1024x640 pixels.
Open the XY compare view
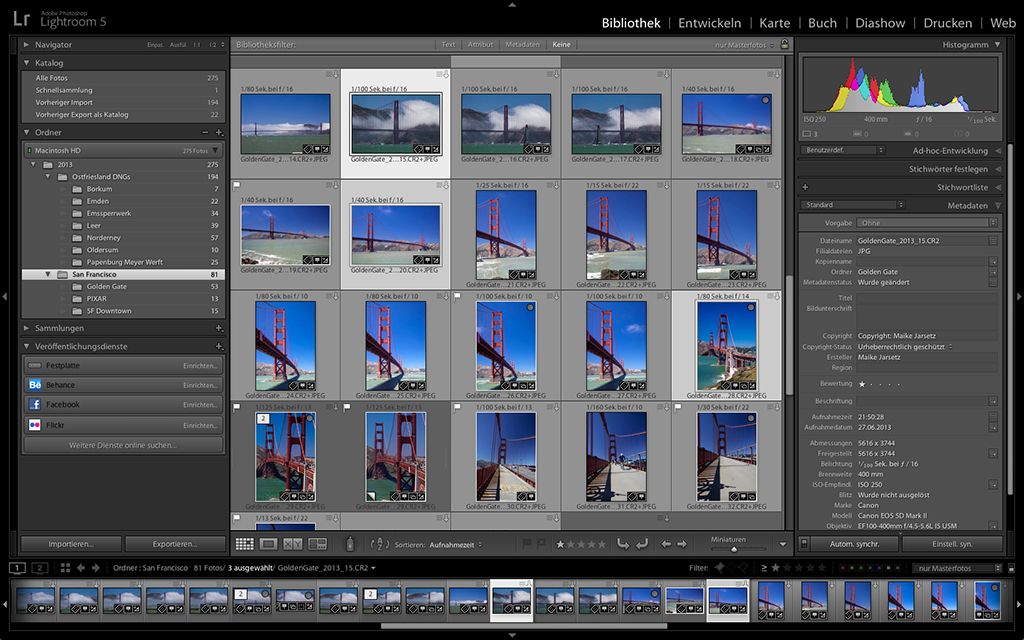pyautogui.click(x=293, y=544)
